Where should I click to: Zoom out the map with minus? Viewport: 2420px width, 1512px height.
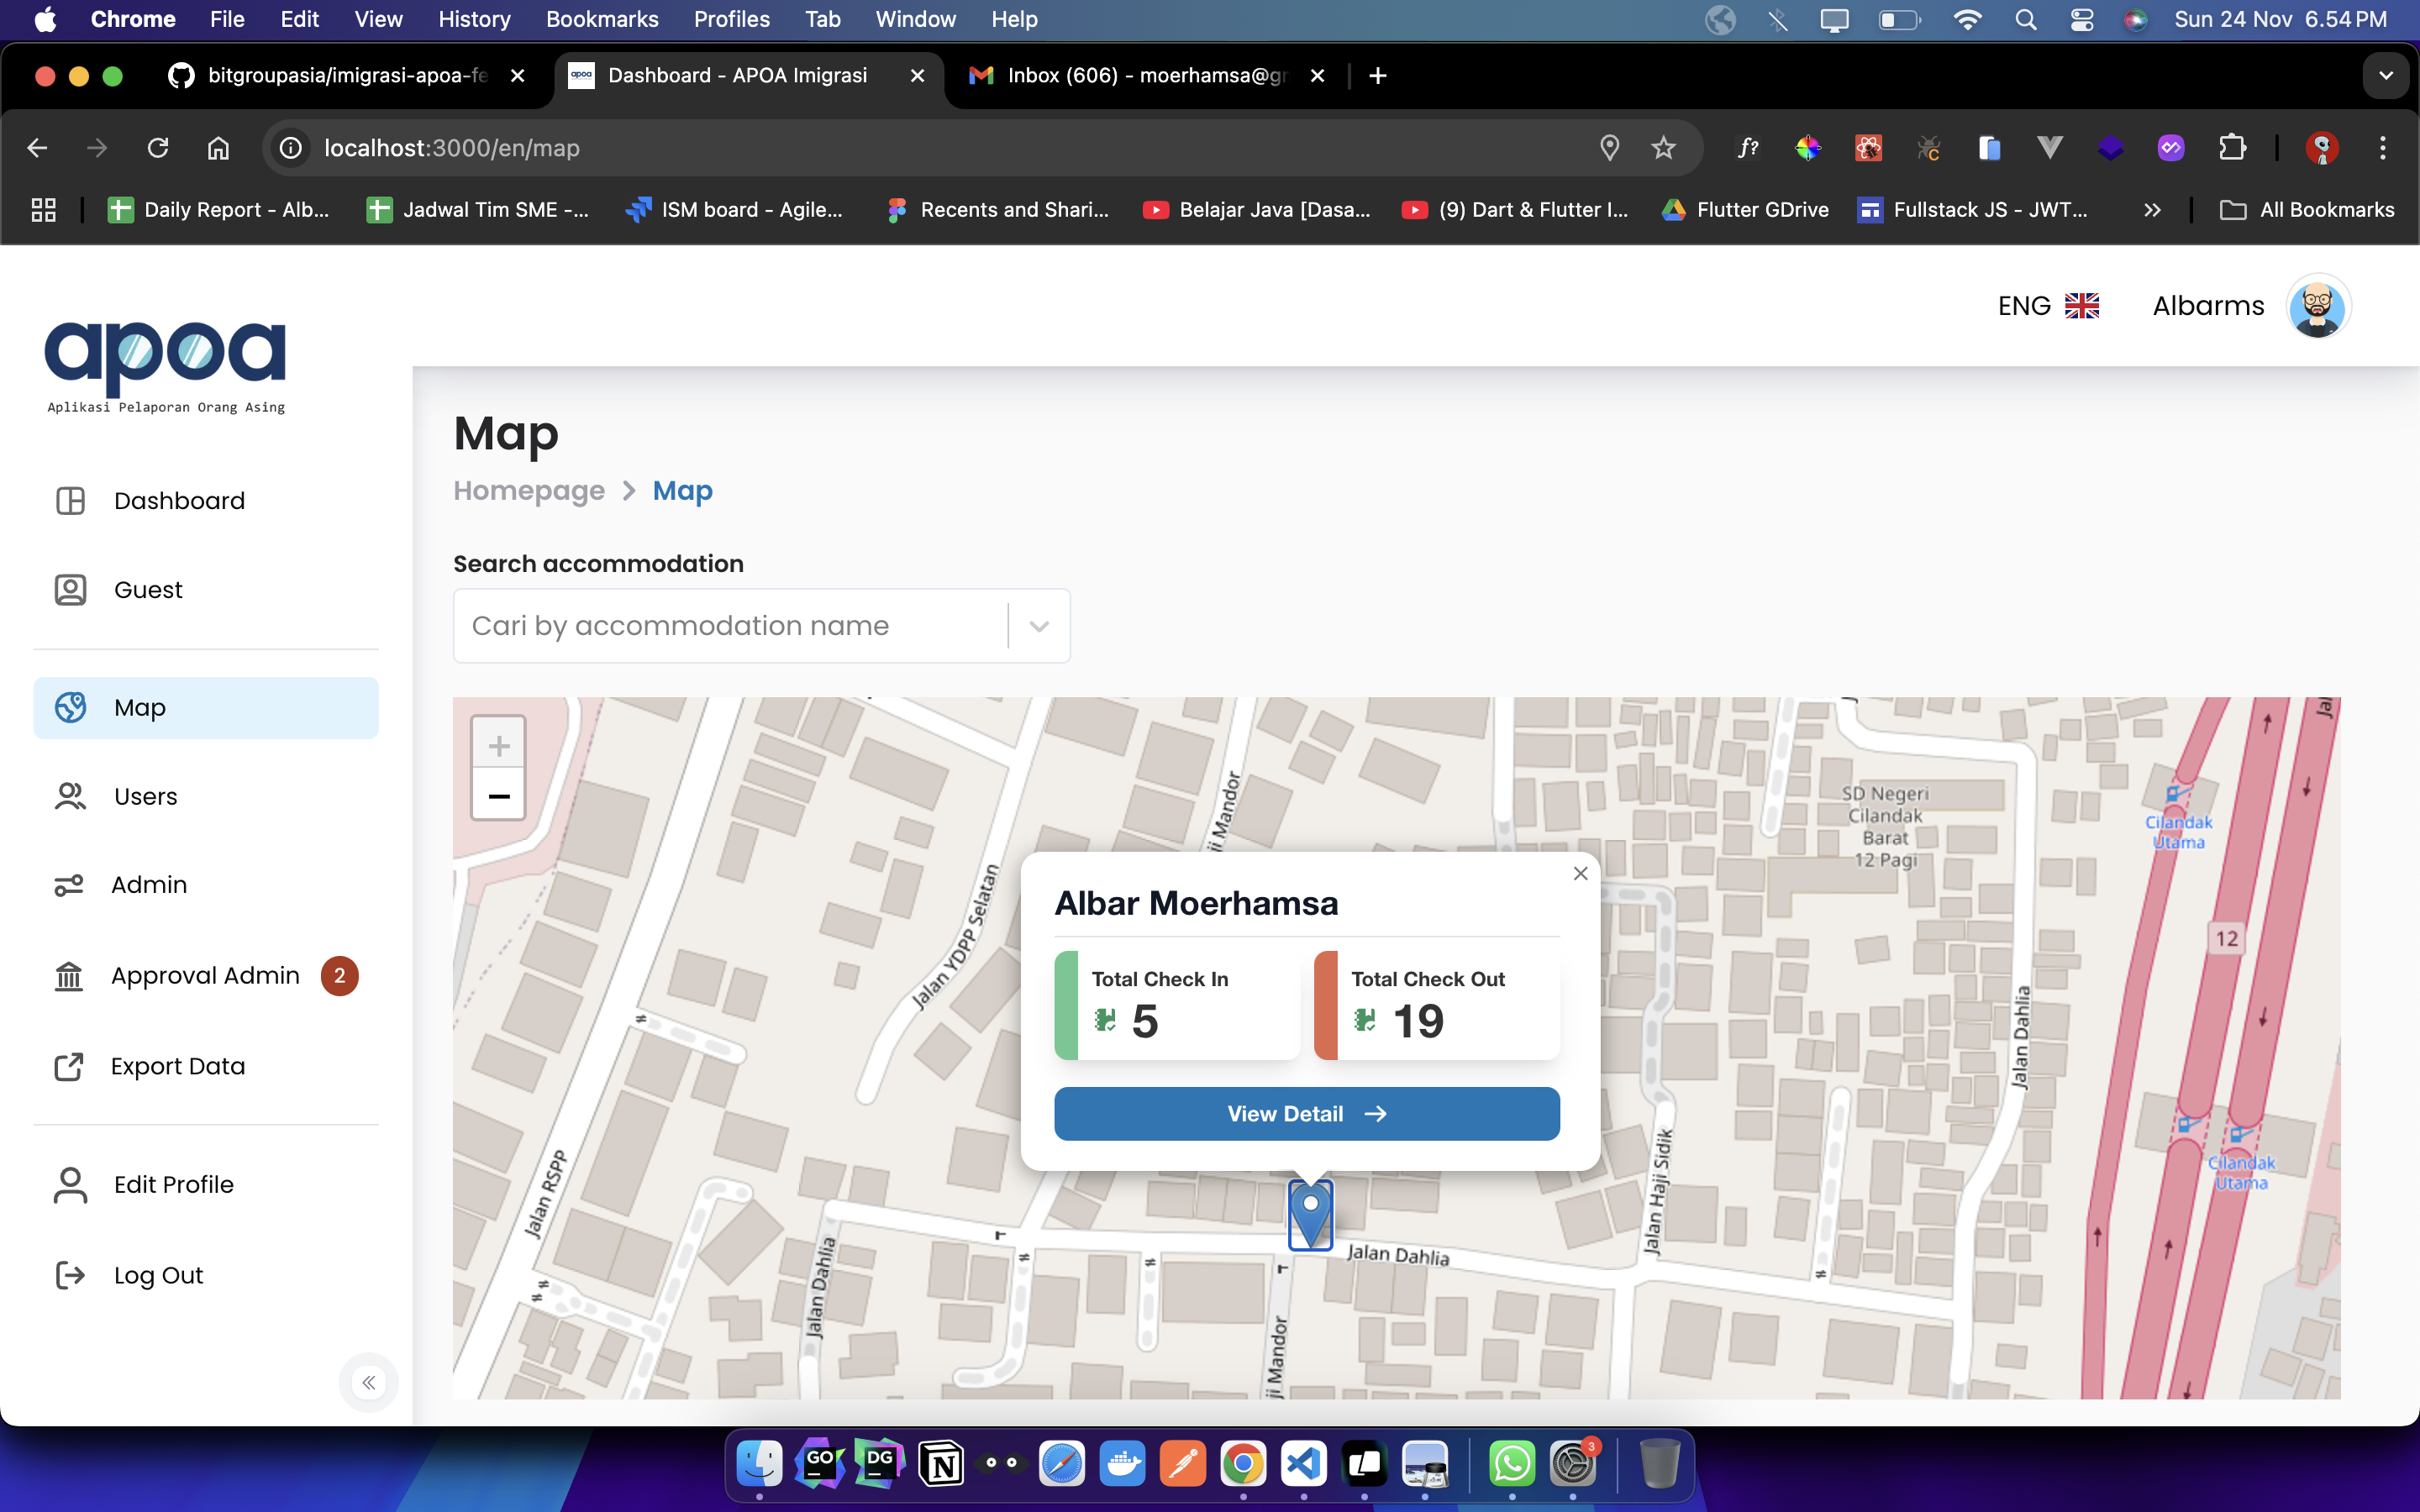click(499, 797)
